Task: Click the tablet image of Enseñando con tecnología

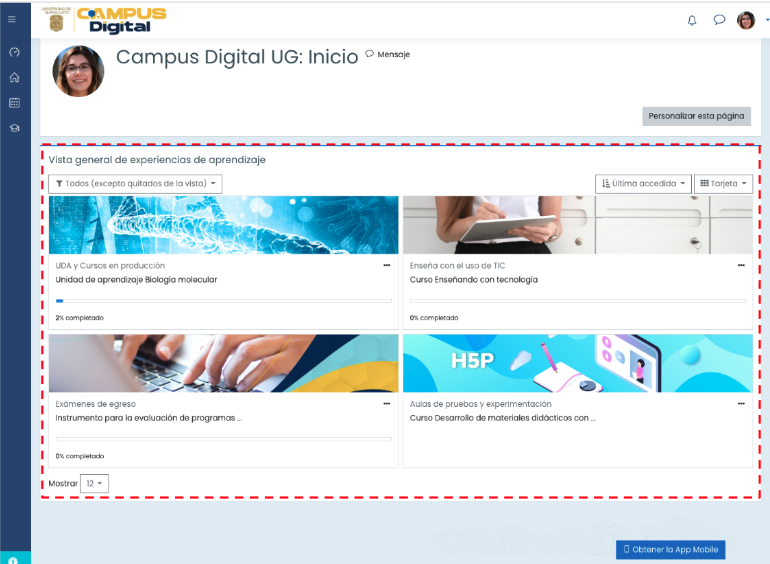Action: pos(578,225)
